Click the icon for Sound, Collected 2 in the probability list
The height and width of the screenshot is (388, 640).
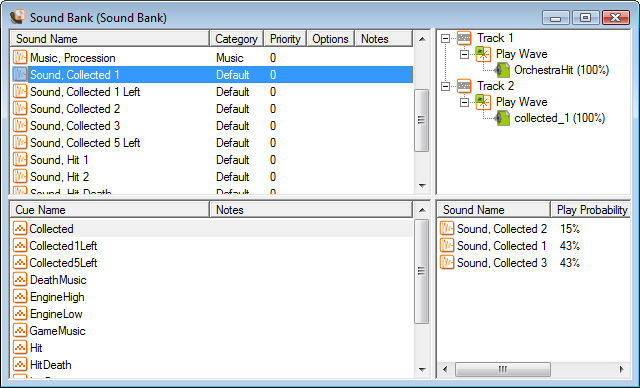pyautogui.click(x=447, y=228)
